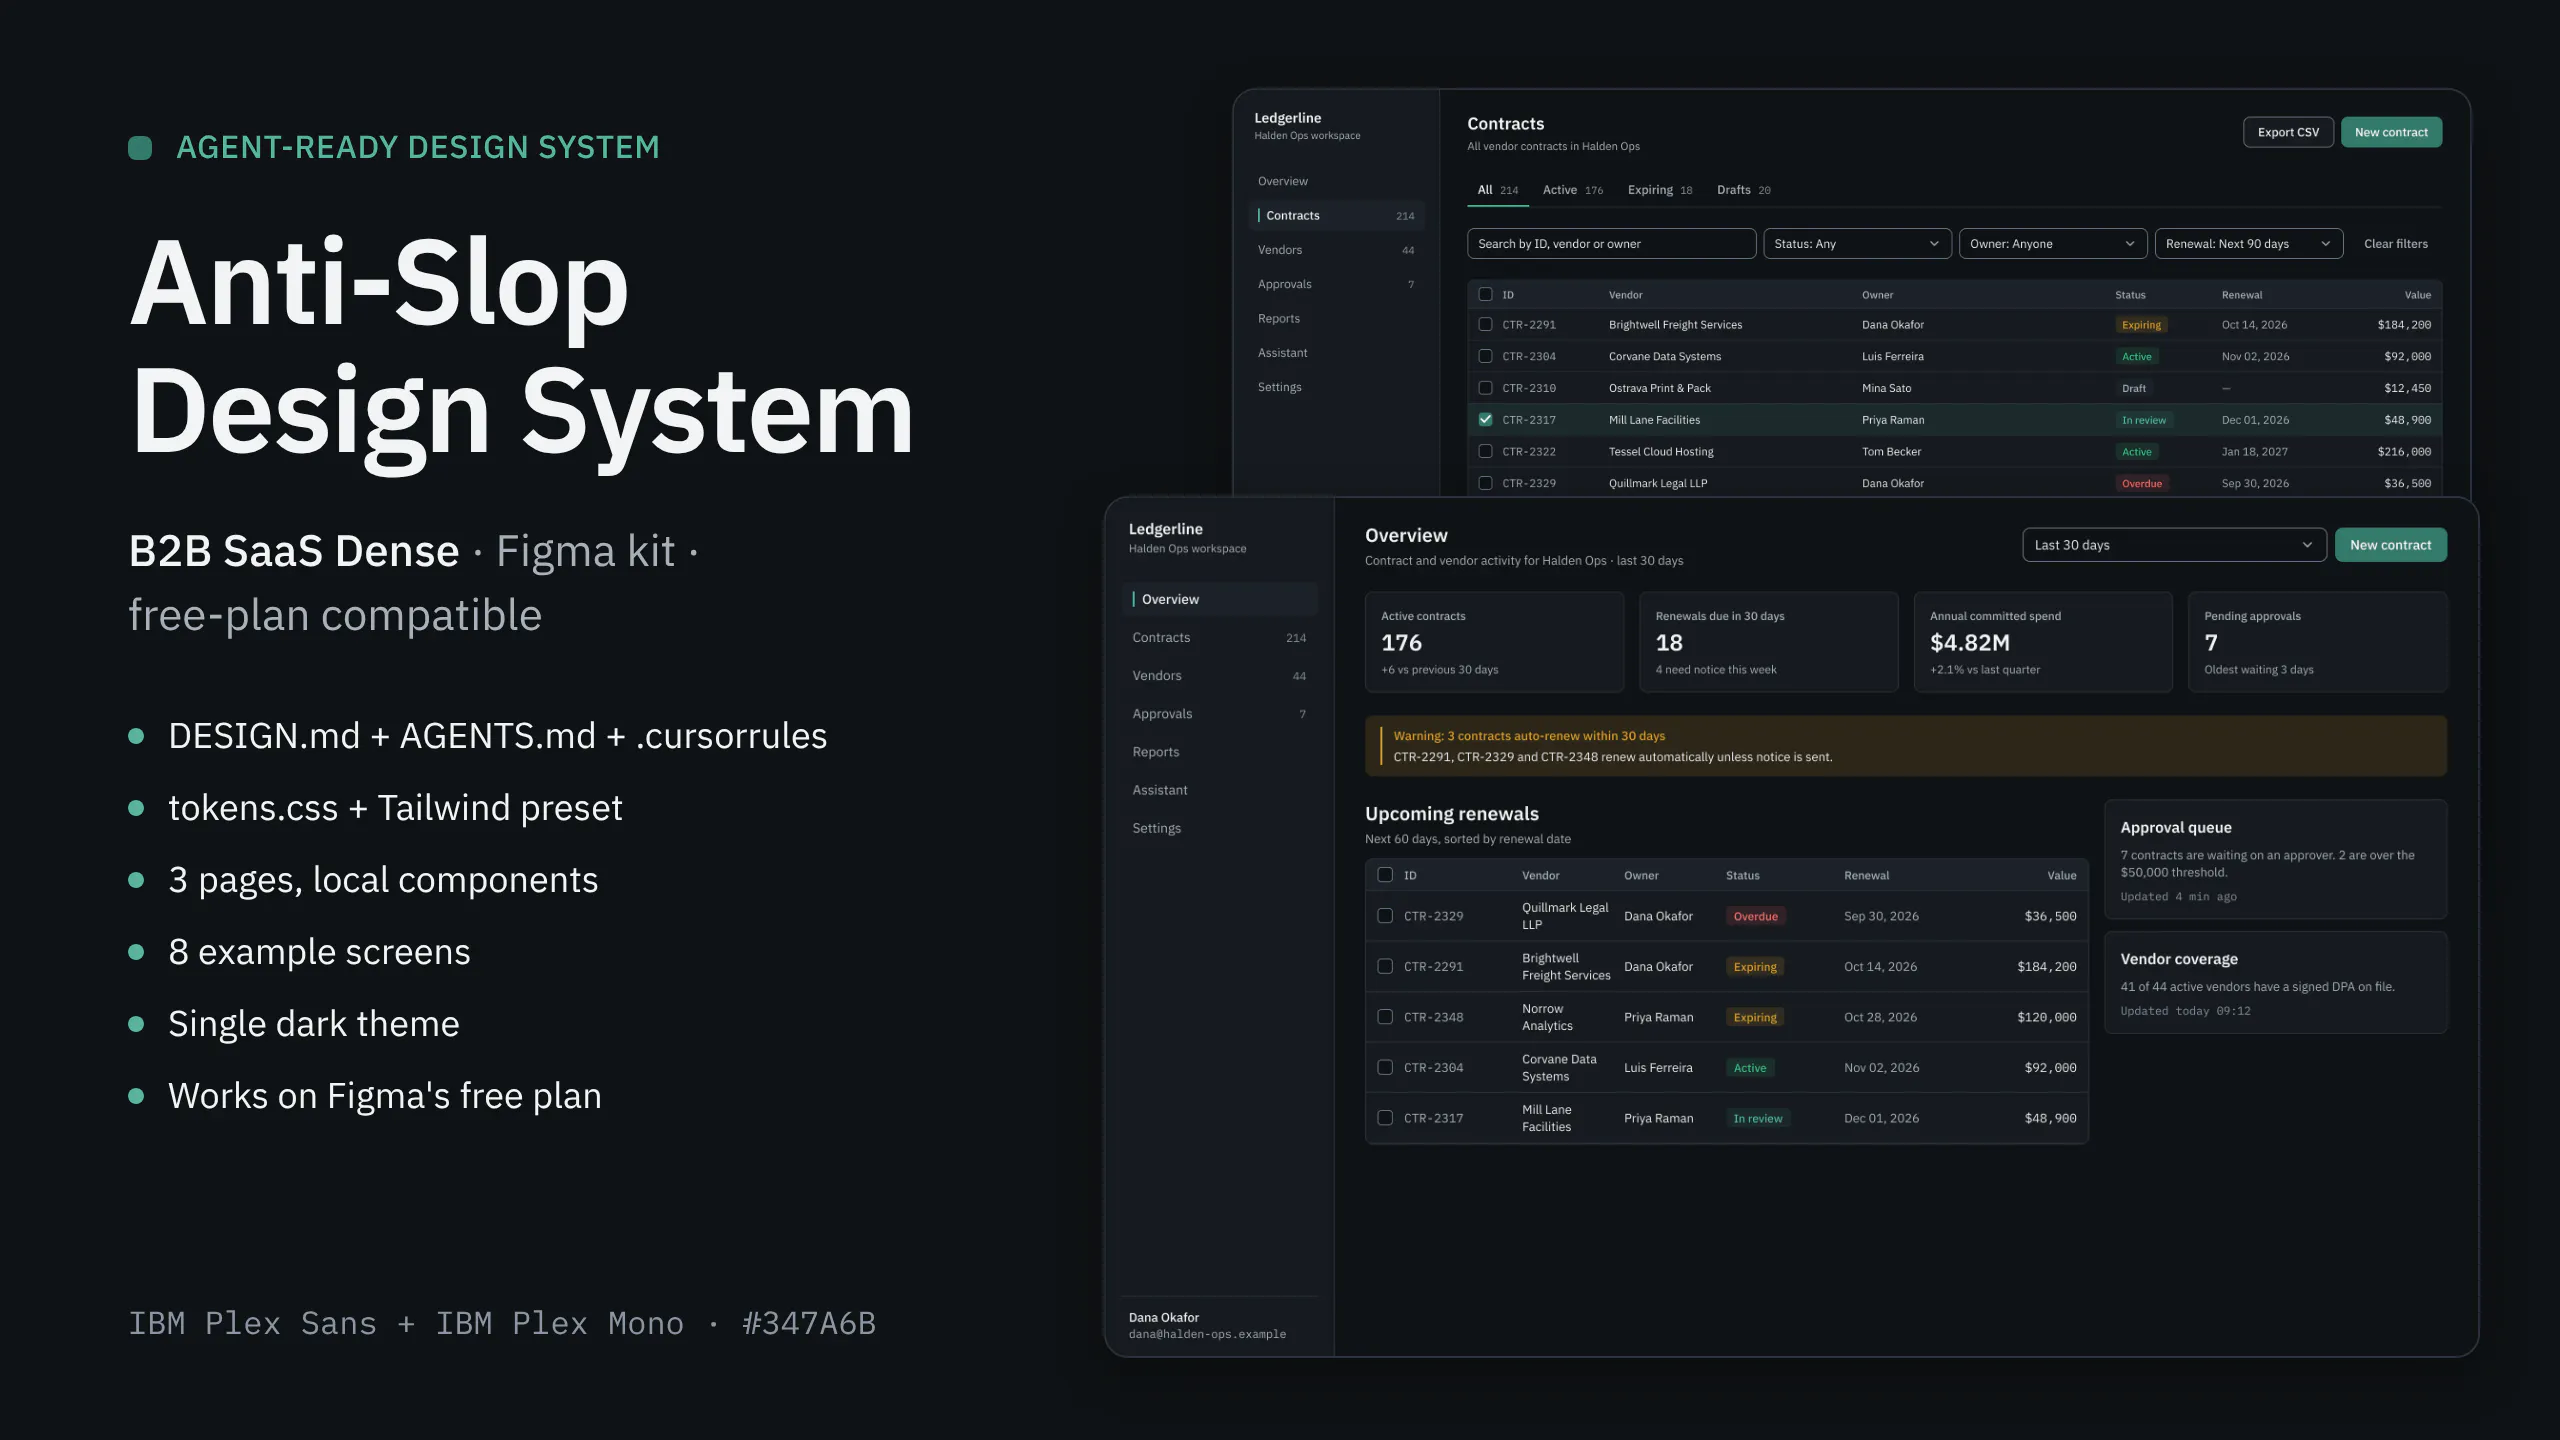Open Vendors in the Overview window sidebar
Image resolution: width=2560 pixels, height=1440 pixels.
pyautogui.click(x=1219, y=675)
